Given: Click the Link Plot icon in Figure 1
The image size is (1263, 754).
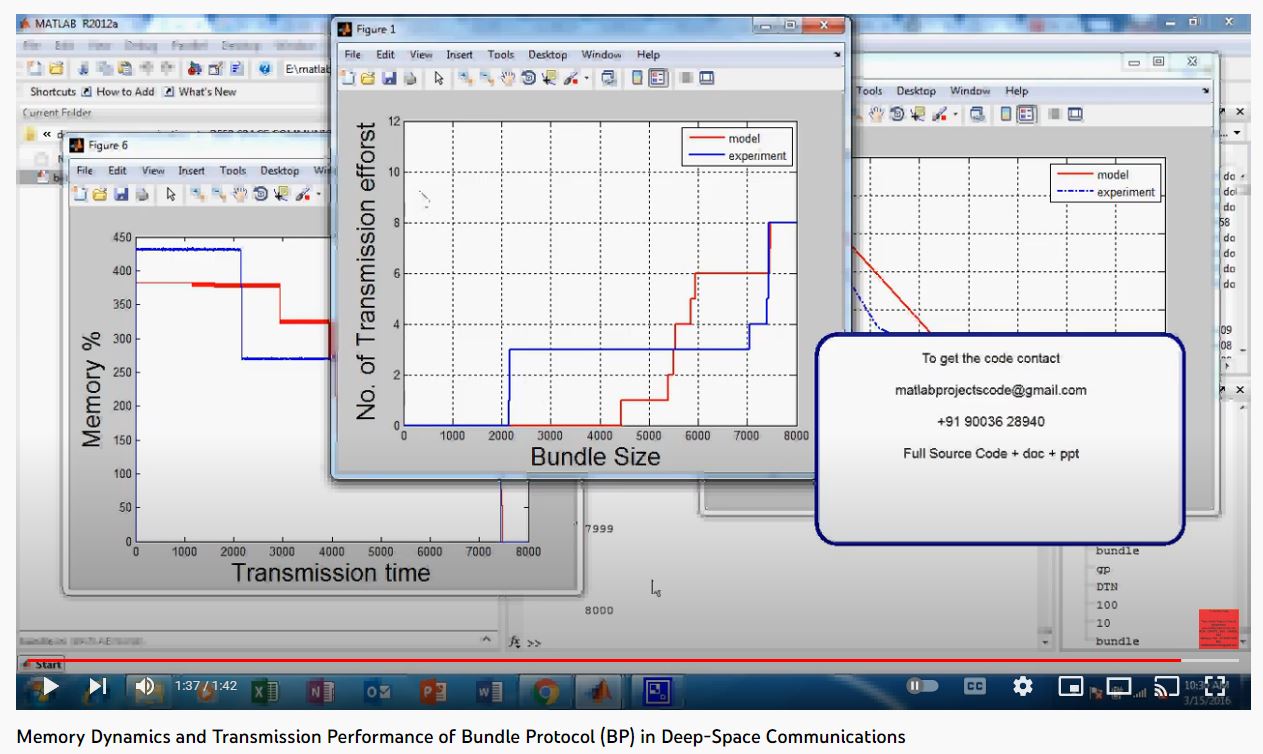Looking at the screenshot, I should click(608, 79).
